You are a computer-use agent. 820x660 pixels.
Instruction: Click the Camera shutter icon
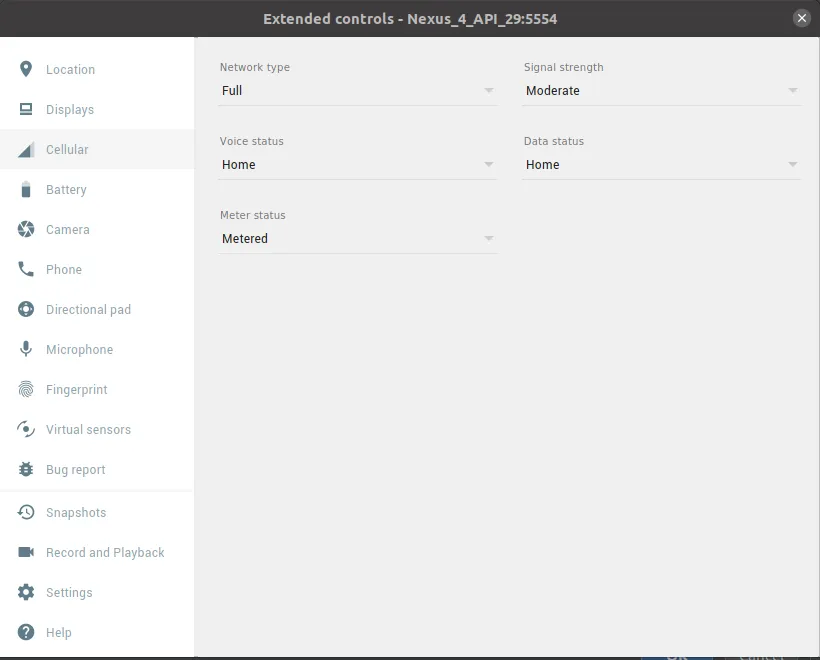pyautogui.click(x=26, y=229)
